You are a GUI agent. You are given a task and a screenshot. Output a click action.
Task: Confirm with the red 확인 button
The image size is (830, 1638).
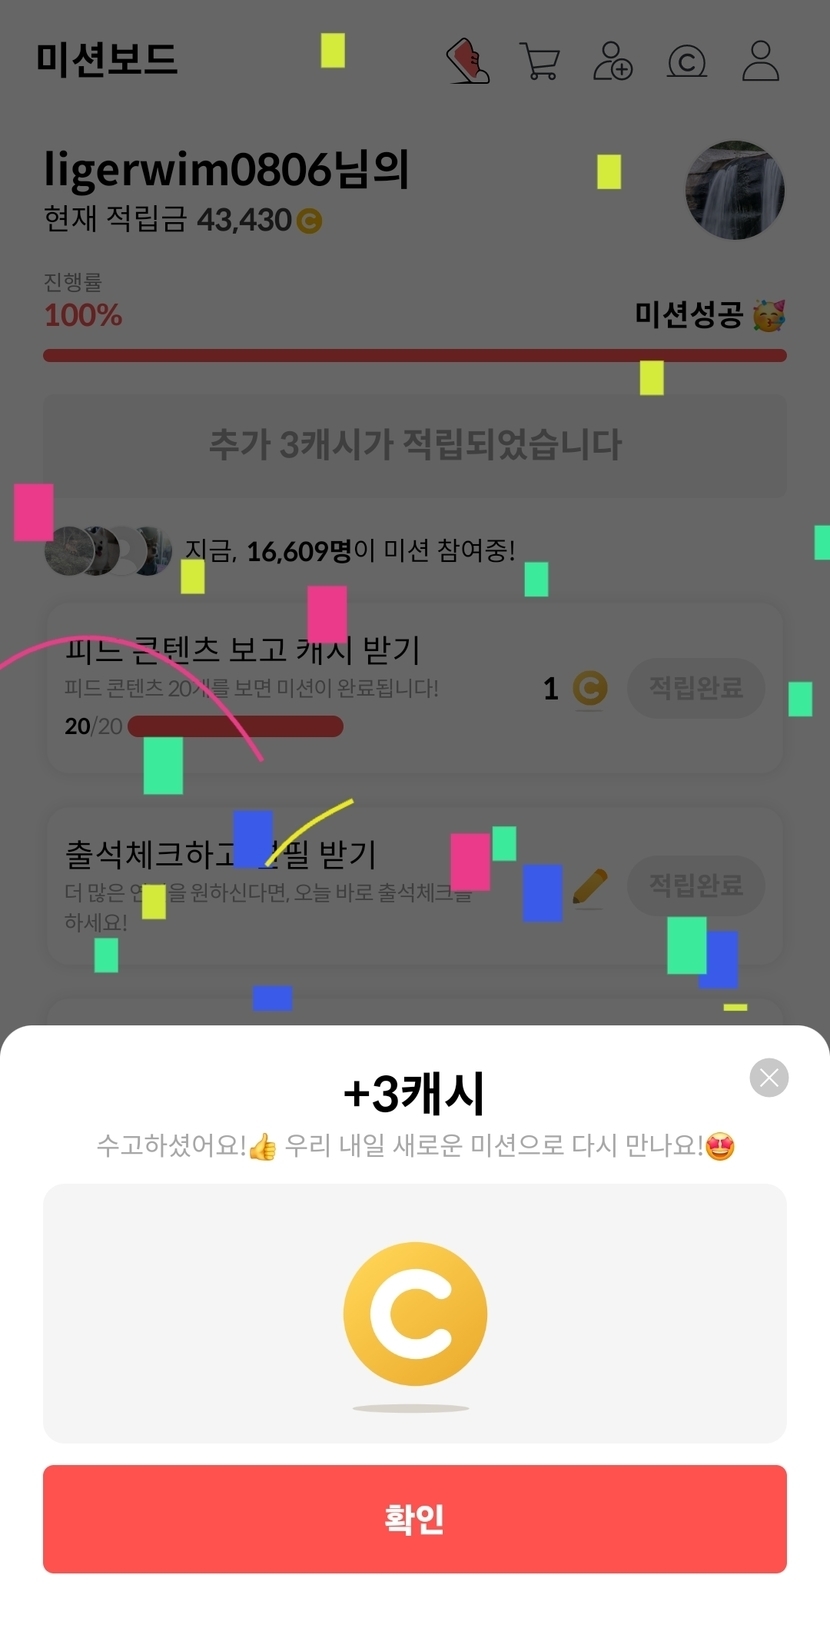pos(415,1519)
